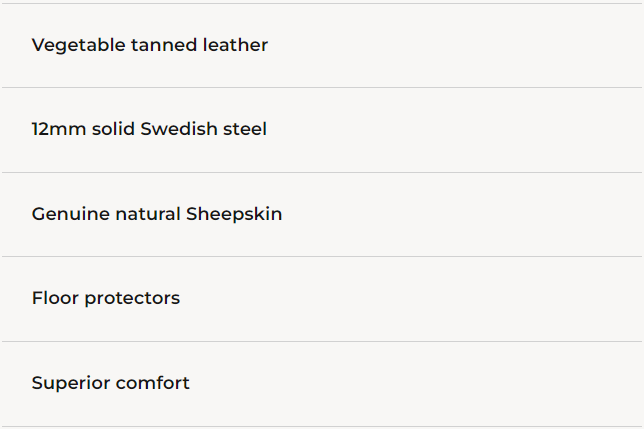Screen dimensions: 644x429
Task: Toggle the Swedish steel feature panel
Action: [x=149, y=130]
